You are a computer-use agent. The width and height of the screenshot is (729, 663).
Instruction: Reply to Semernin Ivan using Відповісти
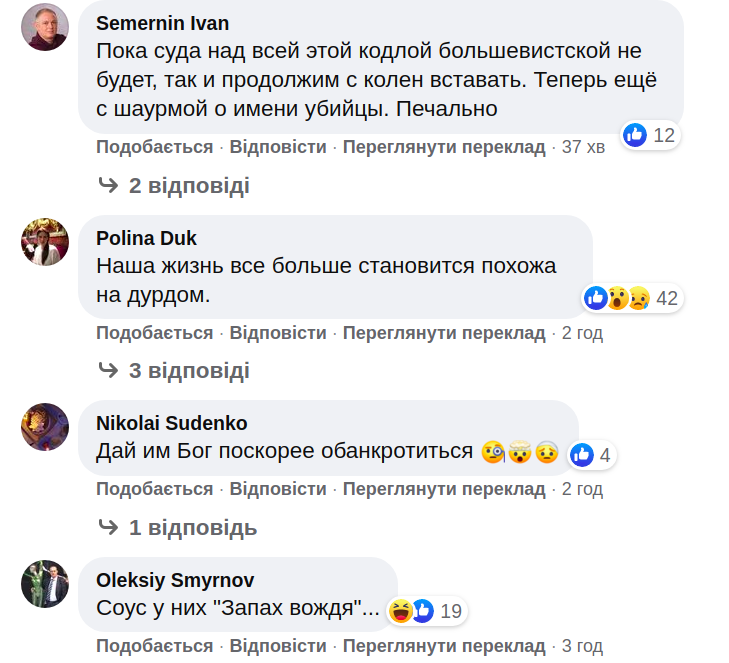click(x=278, y=147)
